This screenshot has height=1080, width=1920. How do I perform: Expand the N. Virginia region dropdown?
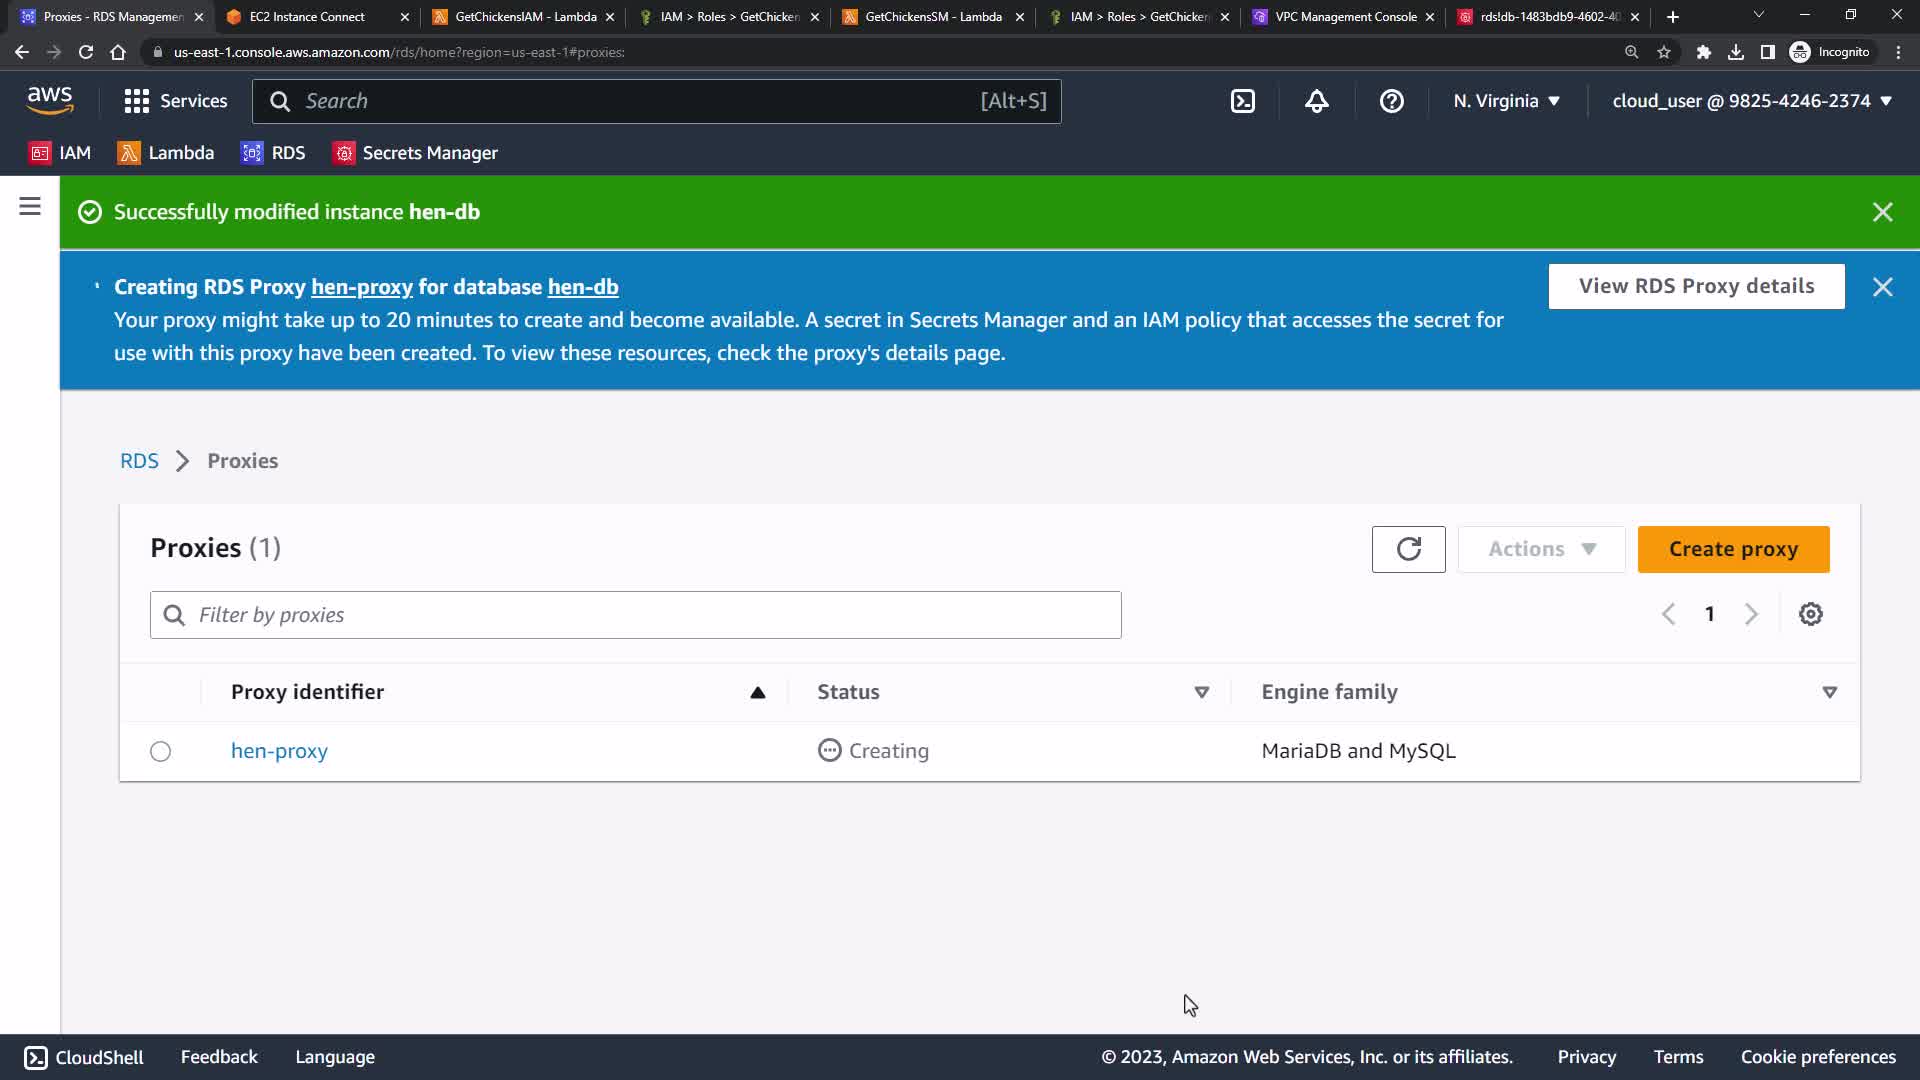[1506, 101]
